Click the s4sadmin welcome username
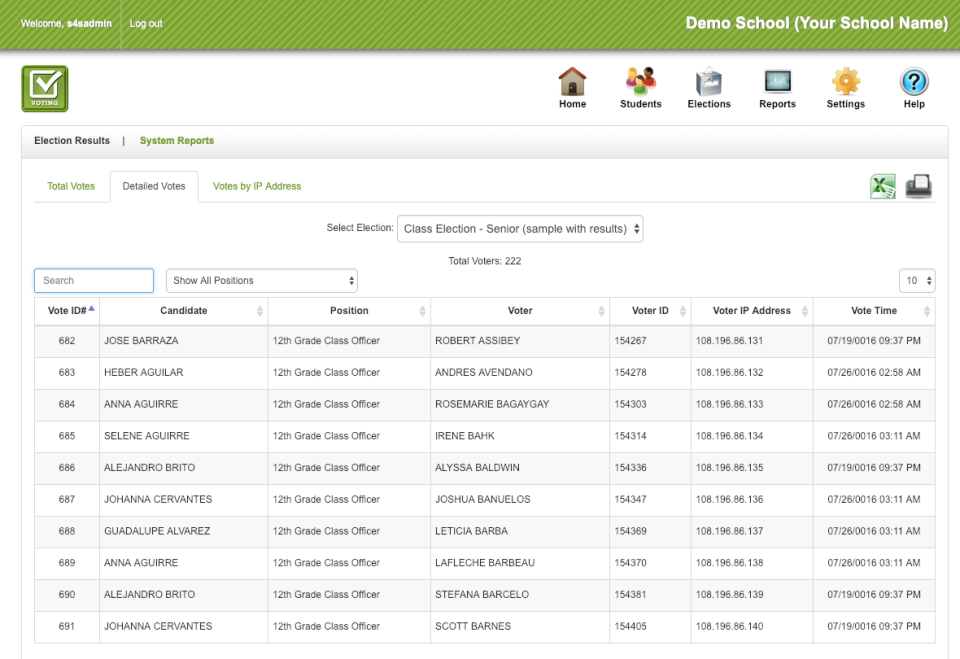The width and height of the screenshot is (960, 659). click(89, 23)
